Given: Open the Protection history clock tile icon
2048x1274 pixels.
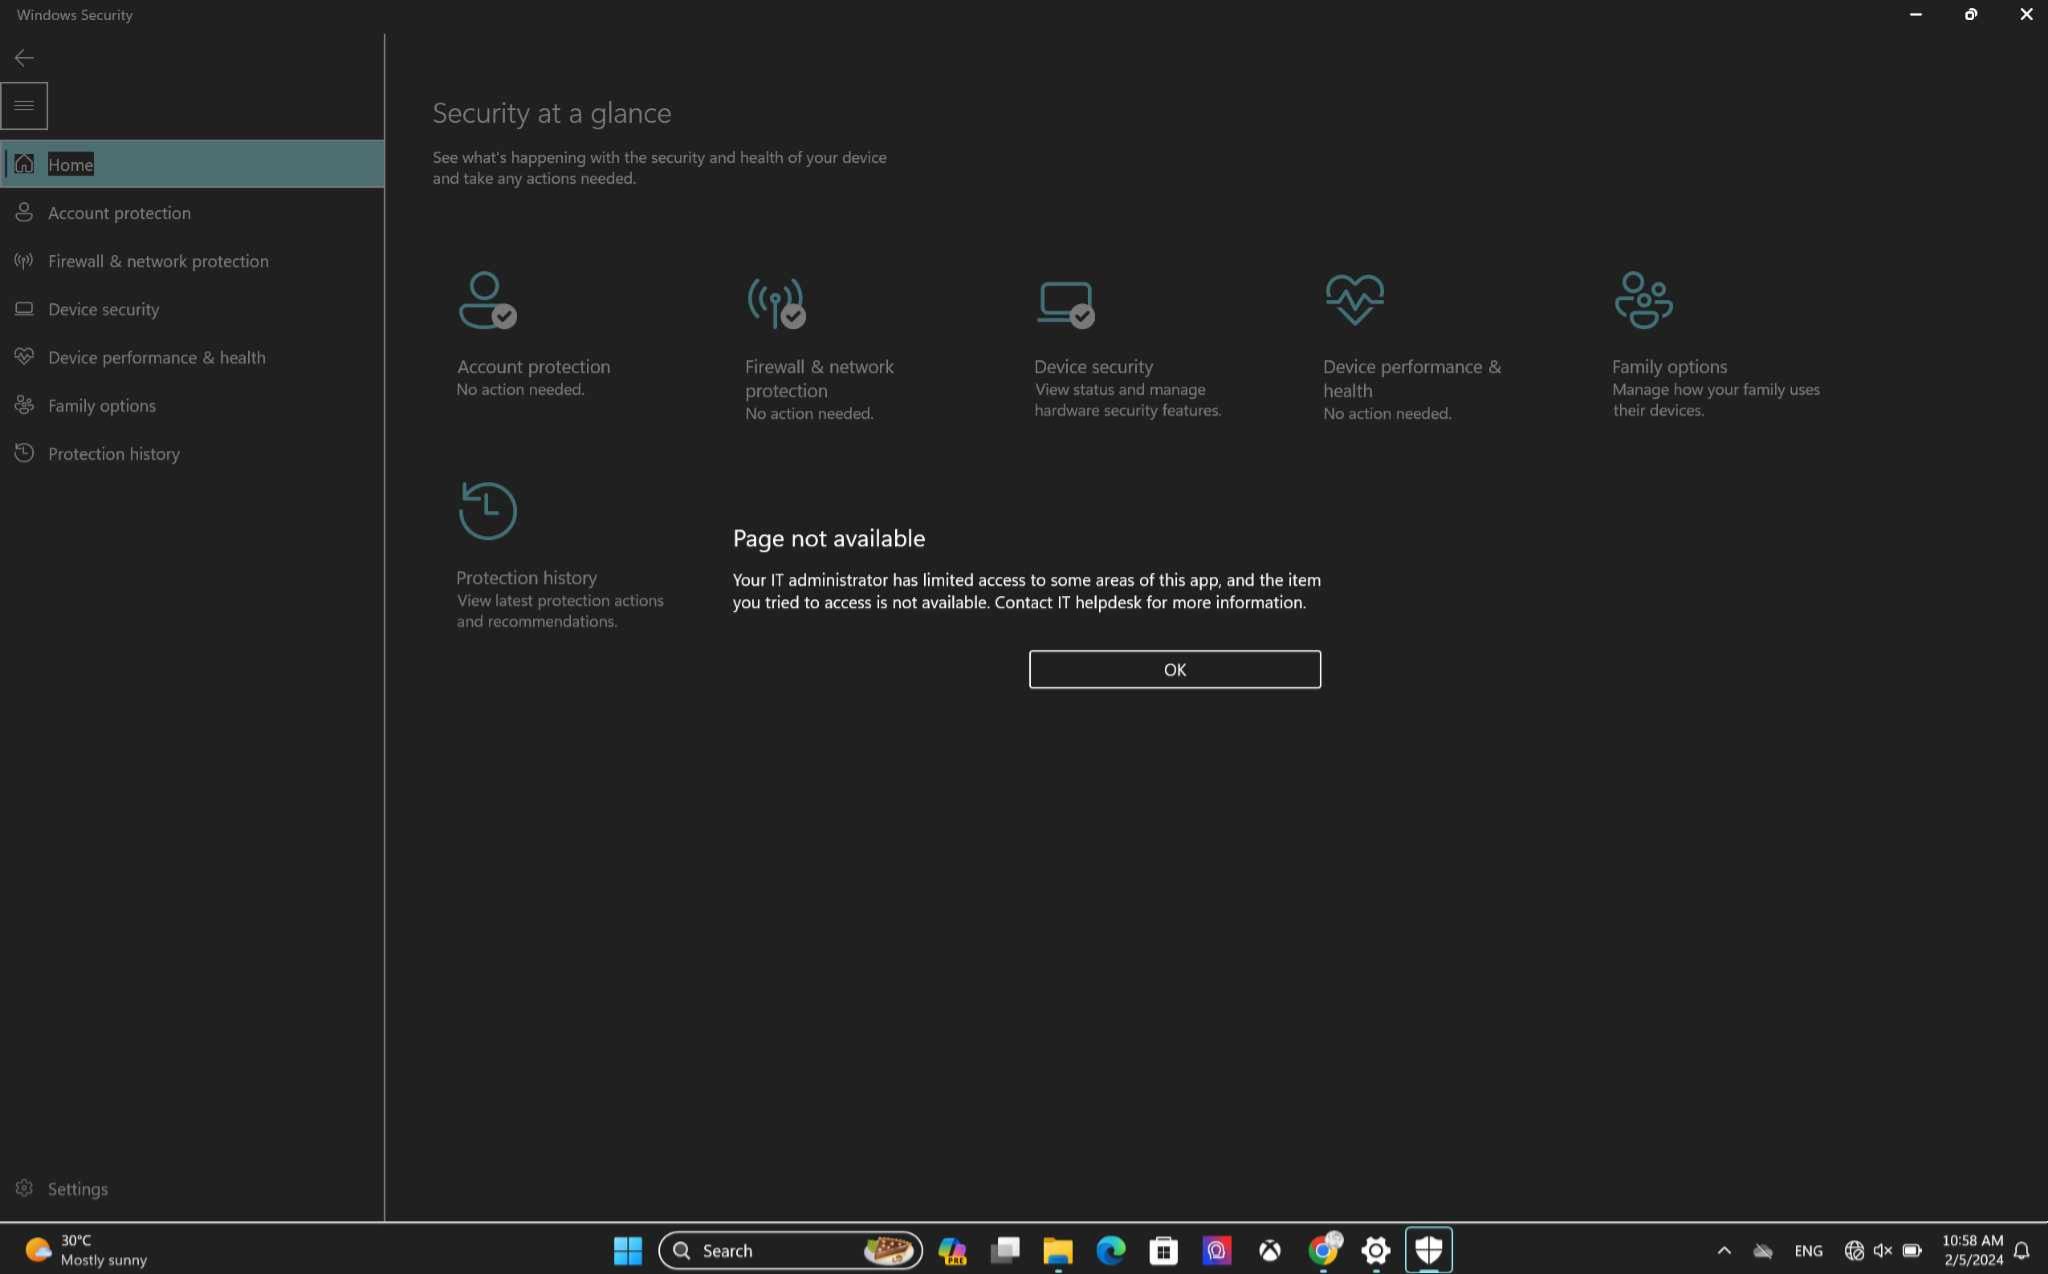Looking at the screenshot, I should (x=487, y=511).
